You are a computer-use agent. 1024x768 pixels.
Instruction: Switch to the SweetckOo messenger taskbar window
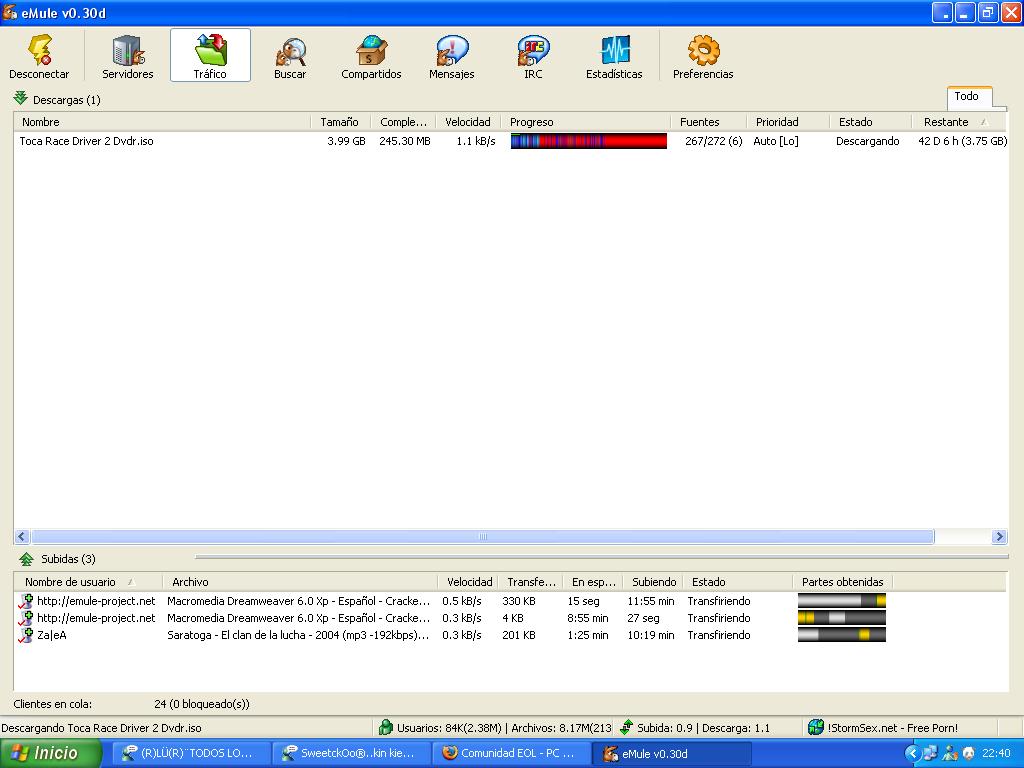pos(351,753)
